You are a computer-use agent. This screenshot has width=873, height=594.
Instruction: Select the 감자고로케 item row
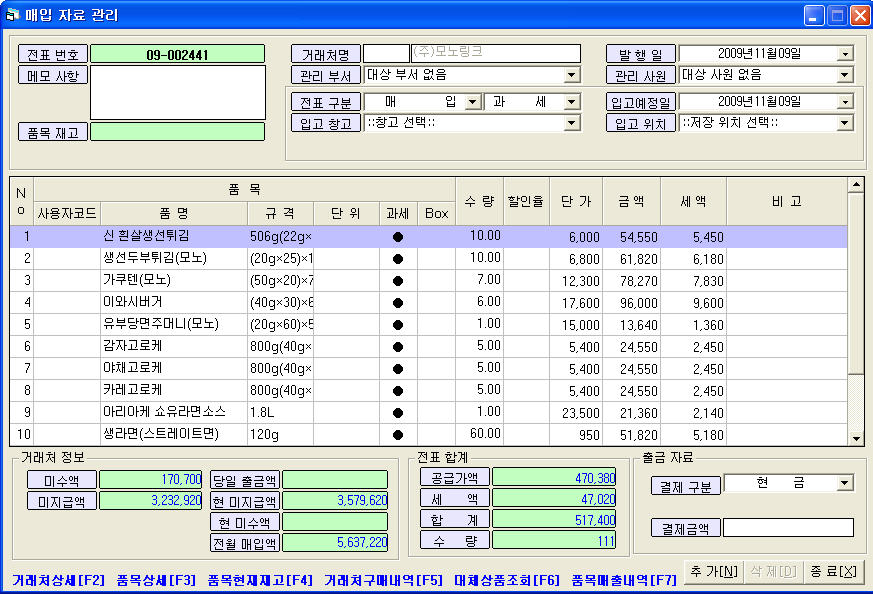pos(428,347)
